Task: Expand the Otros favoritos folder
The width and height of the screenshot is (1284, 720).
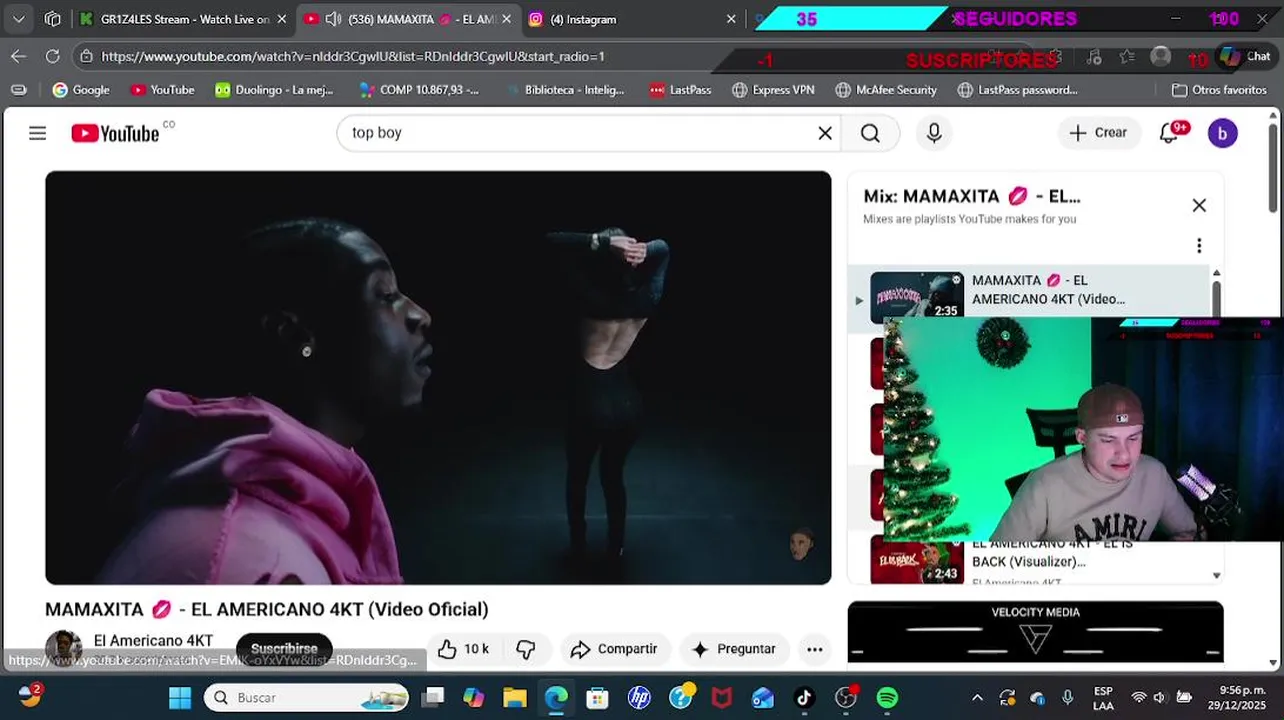Action: click(x=1219, y=90)
